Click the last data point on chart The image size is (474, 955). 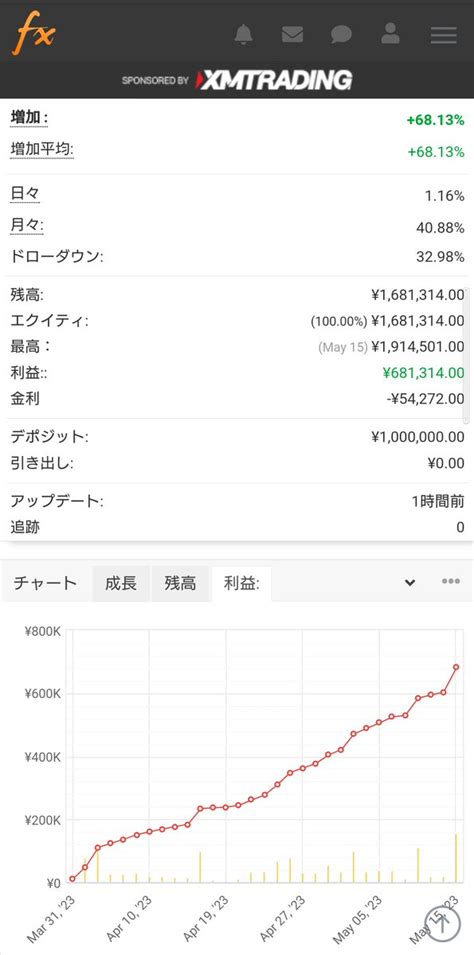click(x=456, y=667)
